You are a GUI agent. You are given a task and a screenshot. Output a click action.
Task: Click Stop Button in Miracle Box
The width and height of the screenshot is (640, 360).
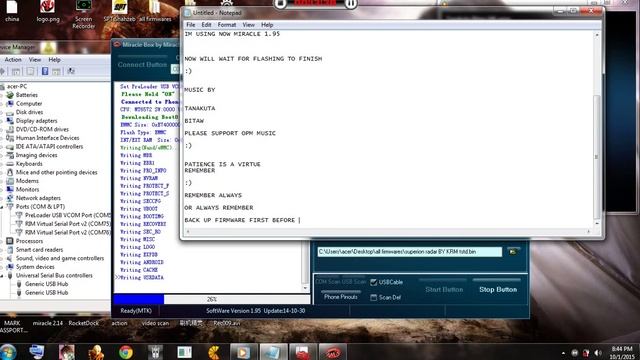click(498, 289)
